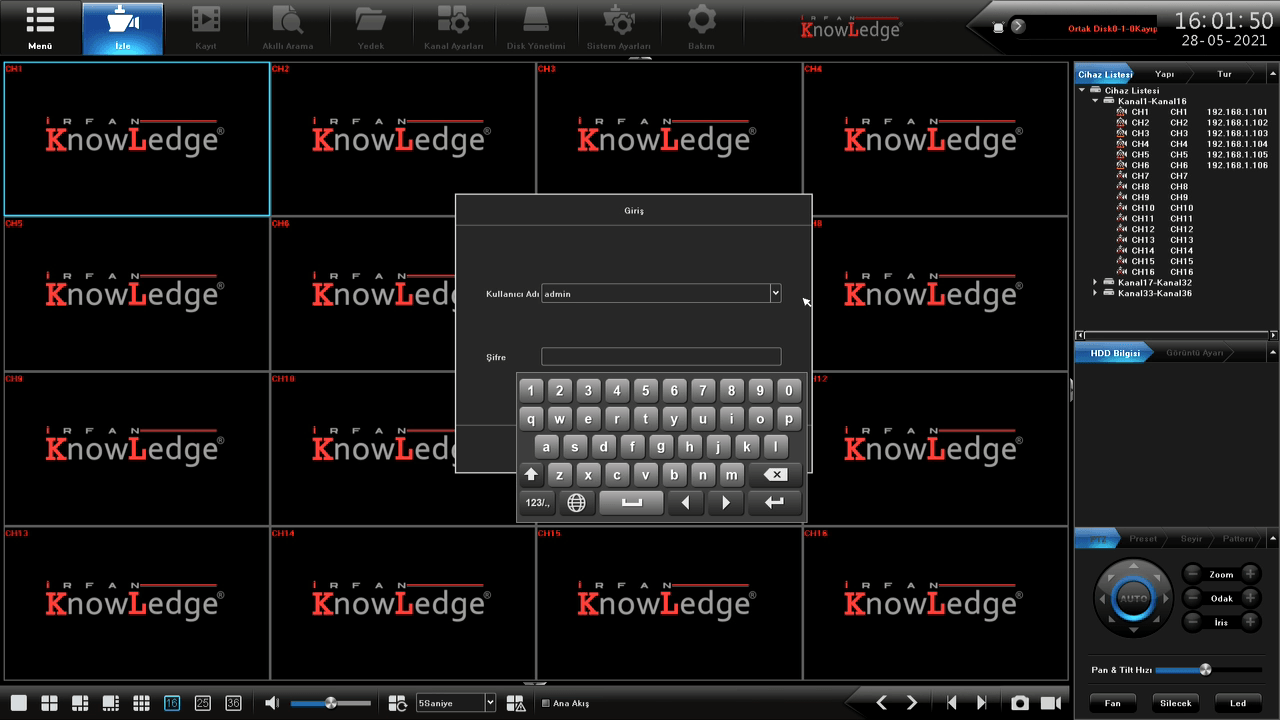1280x720 pixels.
Task: Switch to single-view layout
Action: pos(18,703)
